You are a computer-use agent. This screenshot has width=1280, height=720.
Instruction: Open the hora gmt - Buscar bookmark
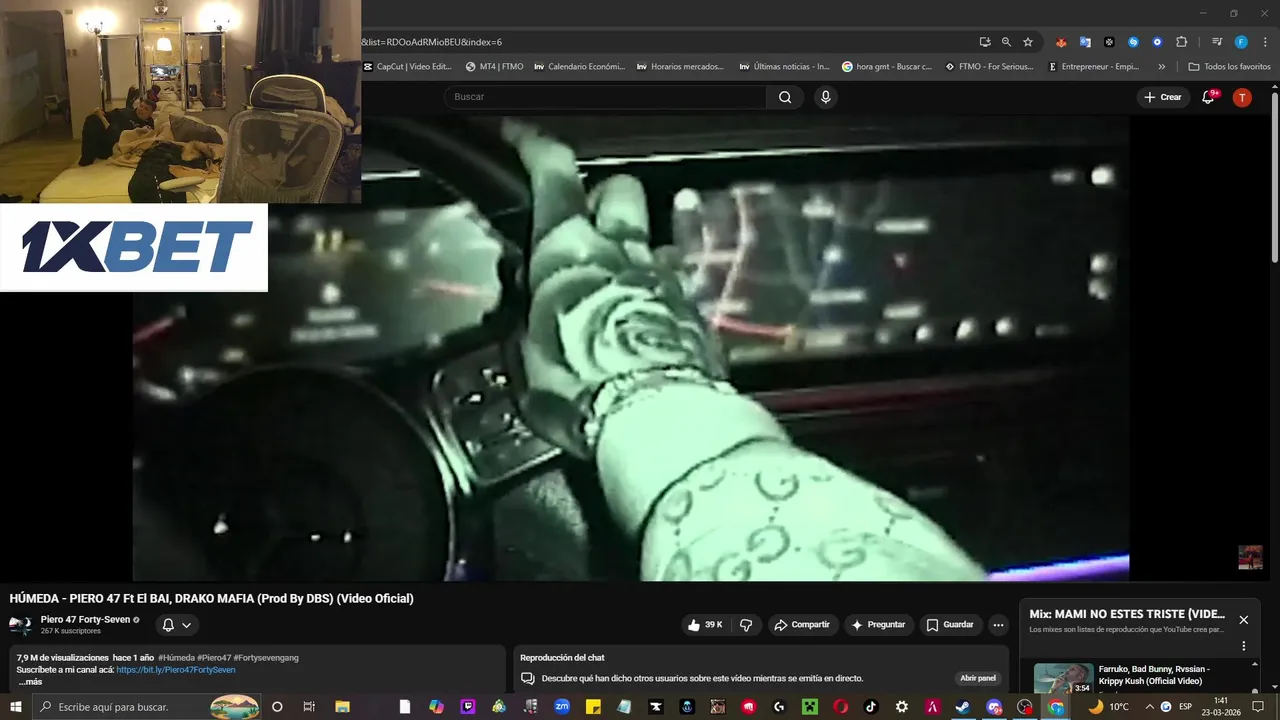click(x=887, y=67)
